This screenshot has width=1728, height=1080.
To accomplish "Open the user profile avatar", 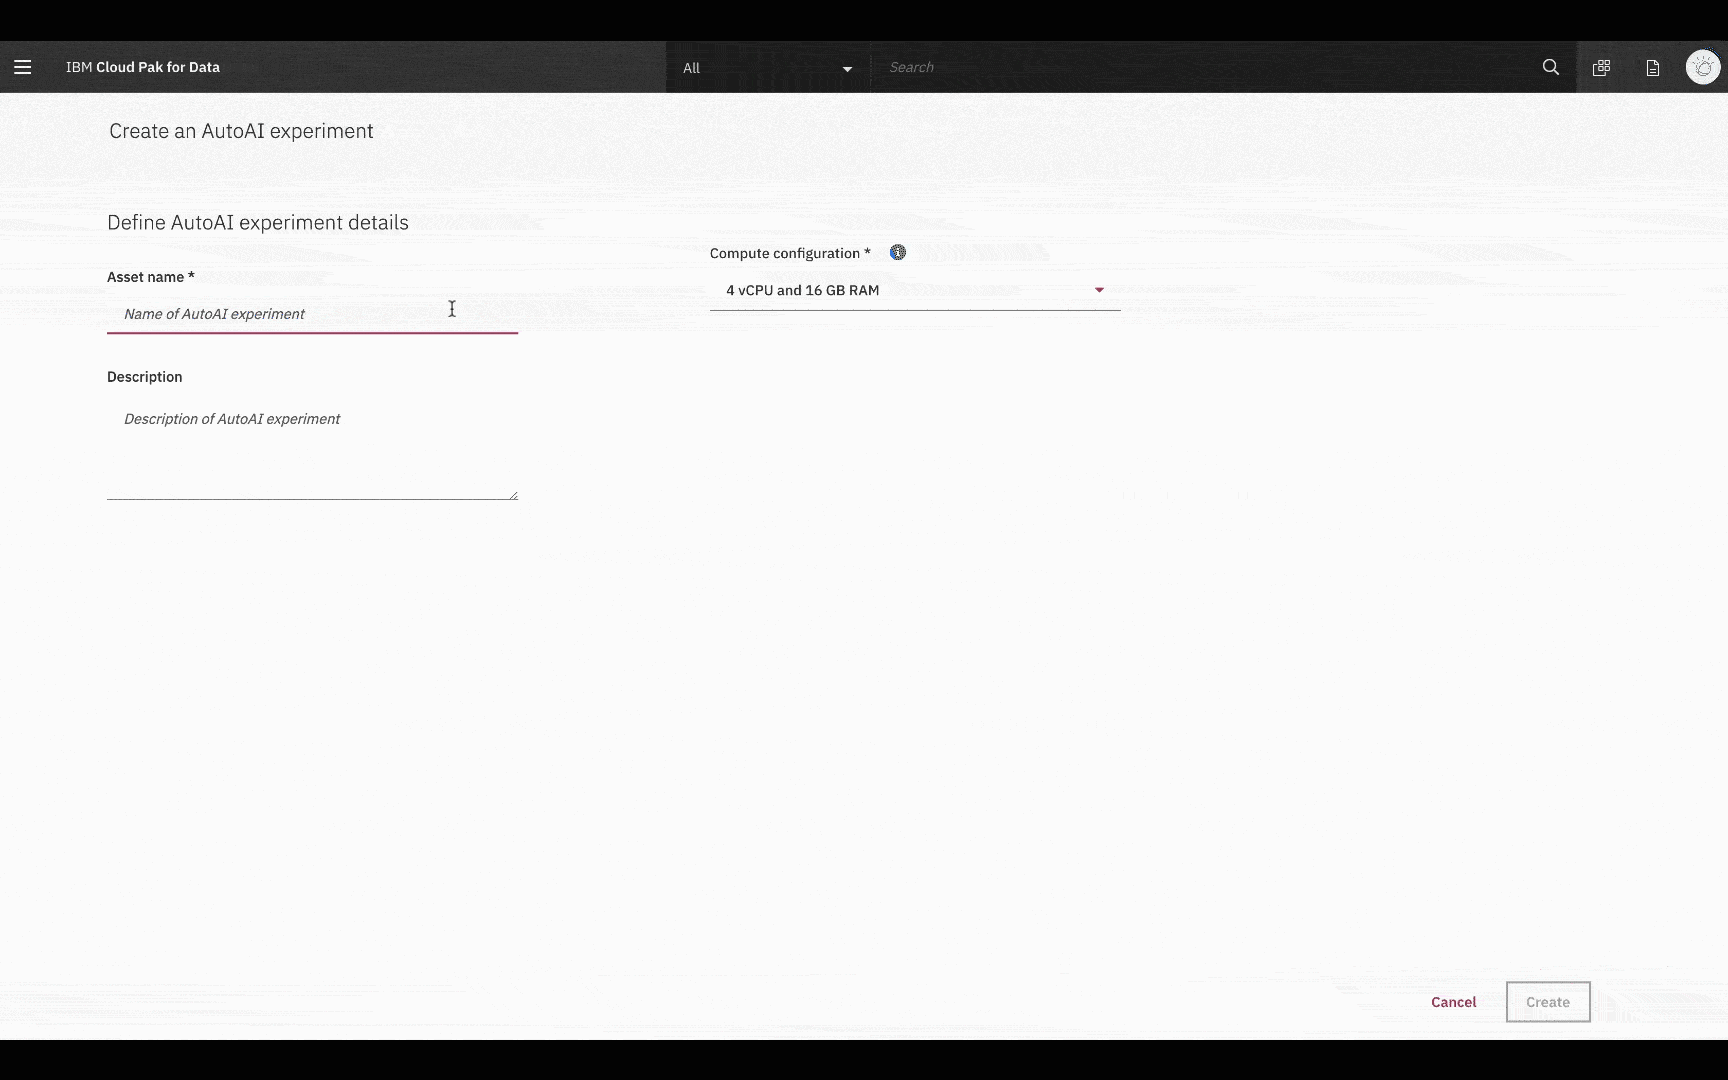I will (1703, 67).
